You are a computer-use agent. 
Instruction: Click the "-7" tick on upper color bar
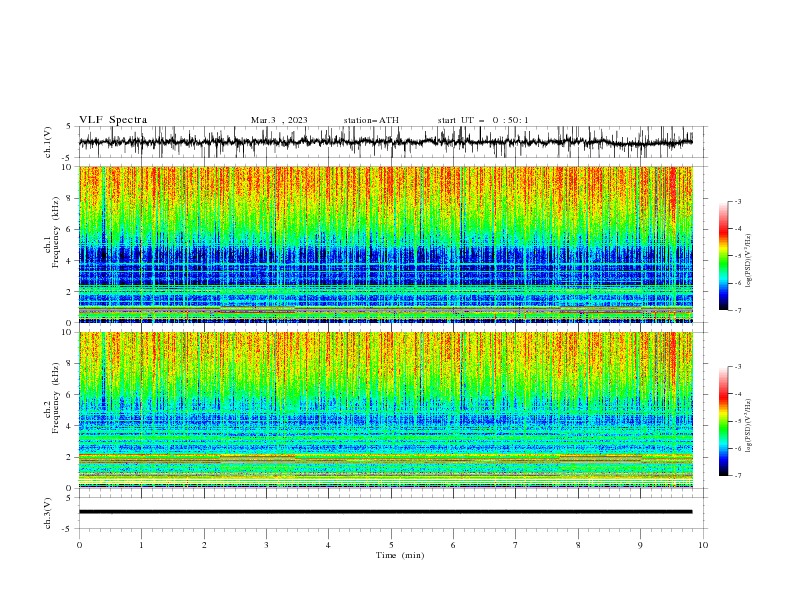[x=737, y=310]
